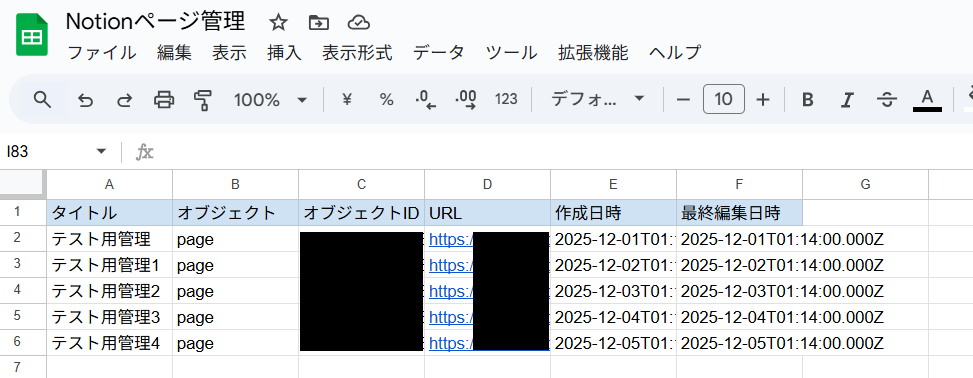Click the font size field showing 10
The image size is (973, 378).
(x=724, y=99)
